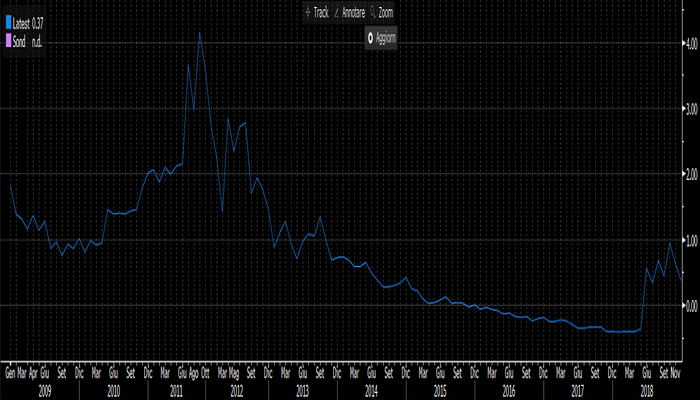Click the Gen month label at axis start
The height and width of the screenshot is (400, 700).
tap(10, 372)
